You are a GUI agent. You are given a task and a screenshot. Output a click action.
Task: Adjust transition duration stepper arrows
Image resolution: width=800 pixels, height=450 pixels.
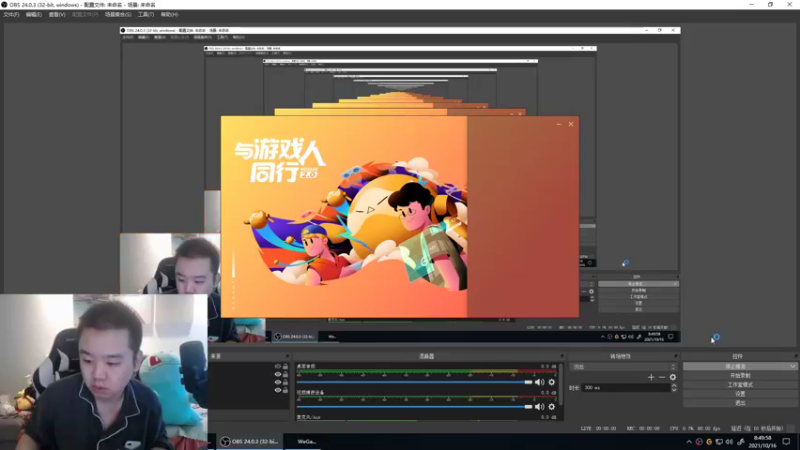[674, 388]
